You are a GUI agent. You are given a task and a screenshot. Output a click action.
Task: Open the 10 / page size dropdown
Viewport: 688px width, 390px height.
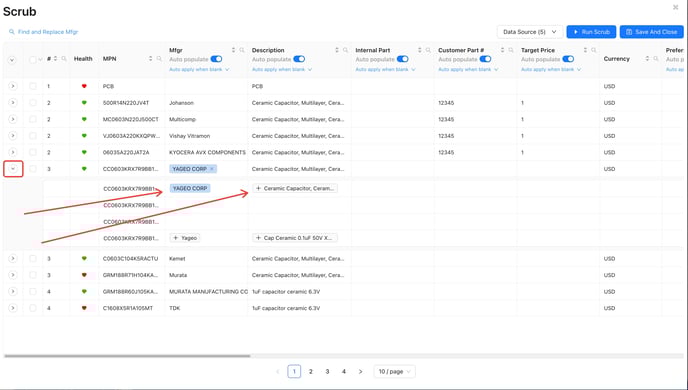tap(394, 372)
